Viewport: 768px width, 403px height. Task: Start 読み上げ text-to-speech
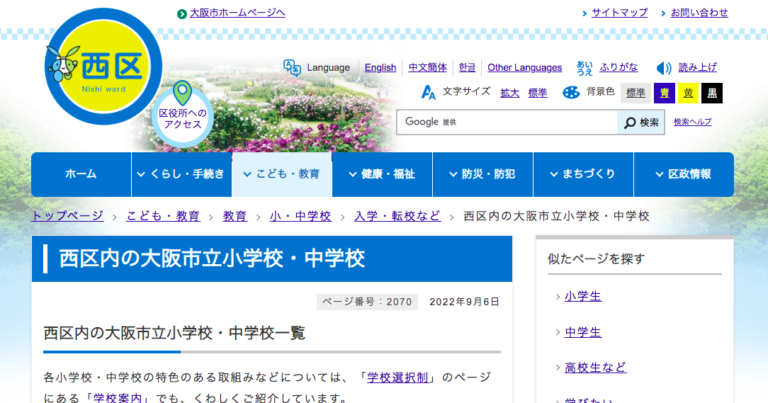(x=697, y=67)
